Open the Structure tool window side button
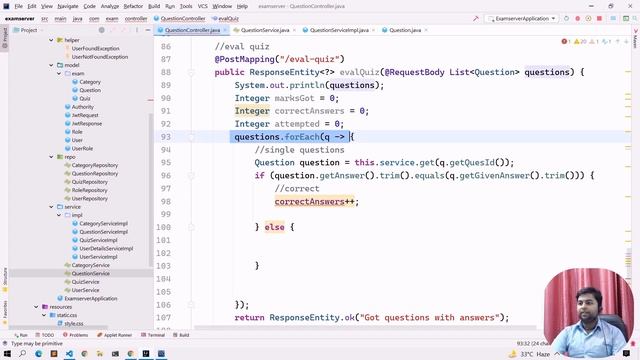 tap(5, 280)
